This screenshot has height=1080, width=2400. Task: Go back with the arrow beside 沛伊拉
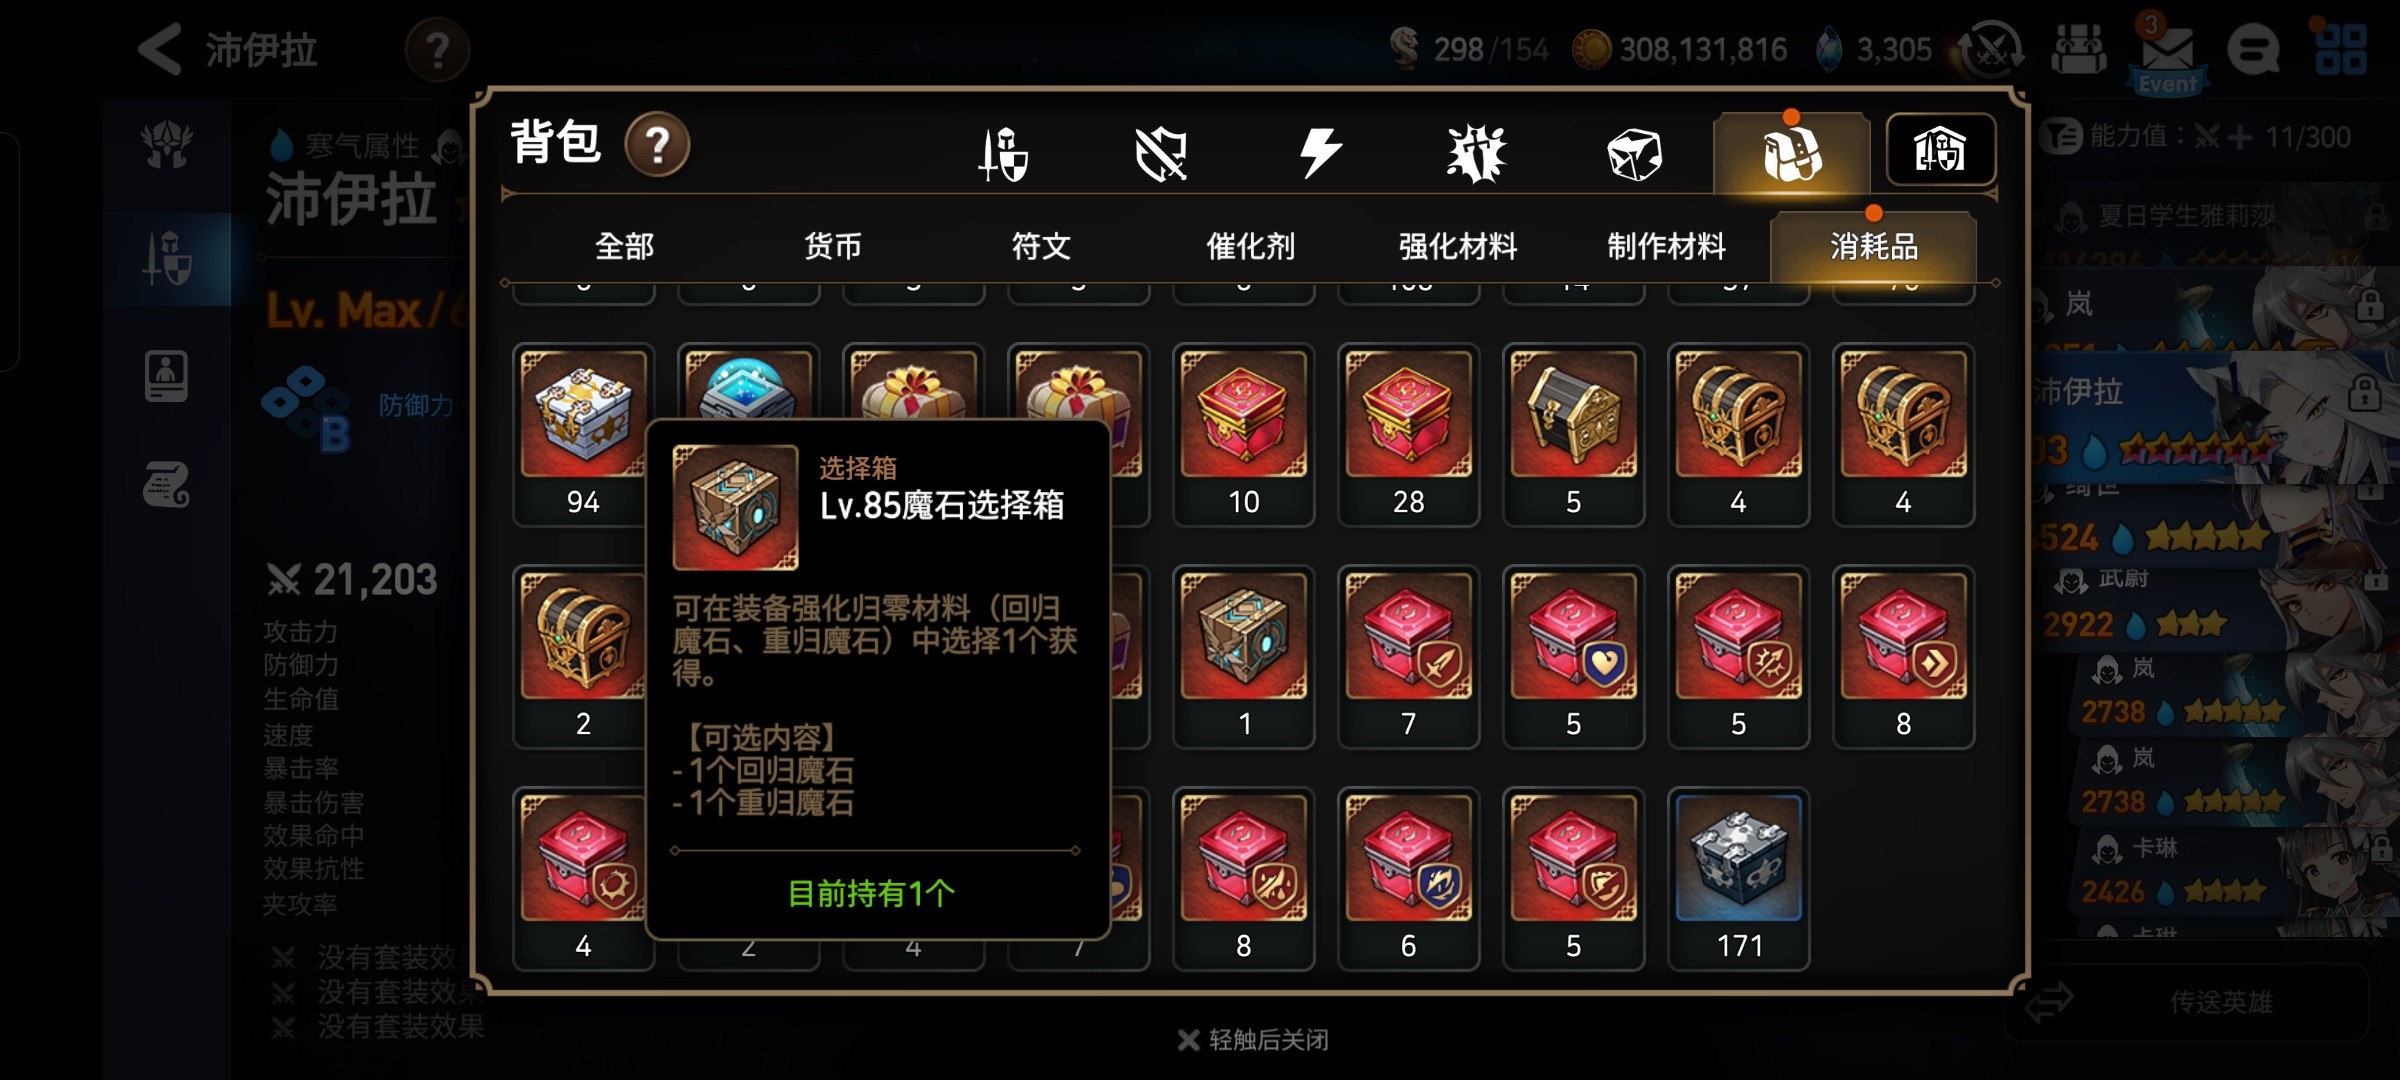tap(160, 49)
